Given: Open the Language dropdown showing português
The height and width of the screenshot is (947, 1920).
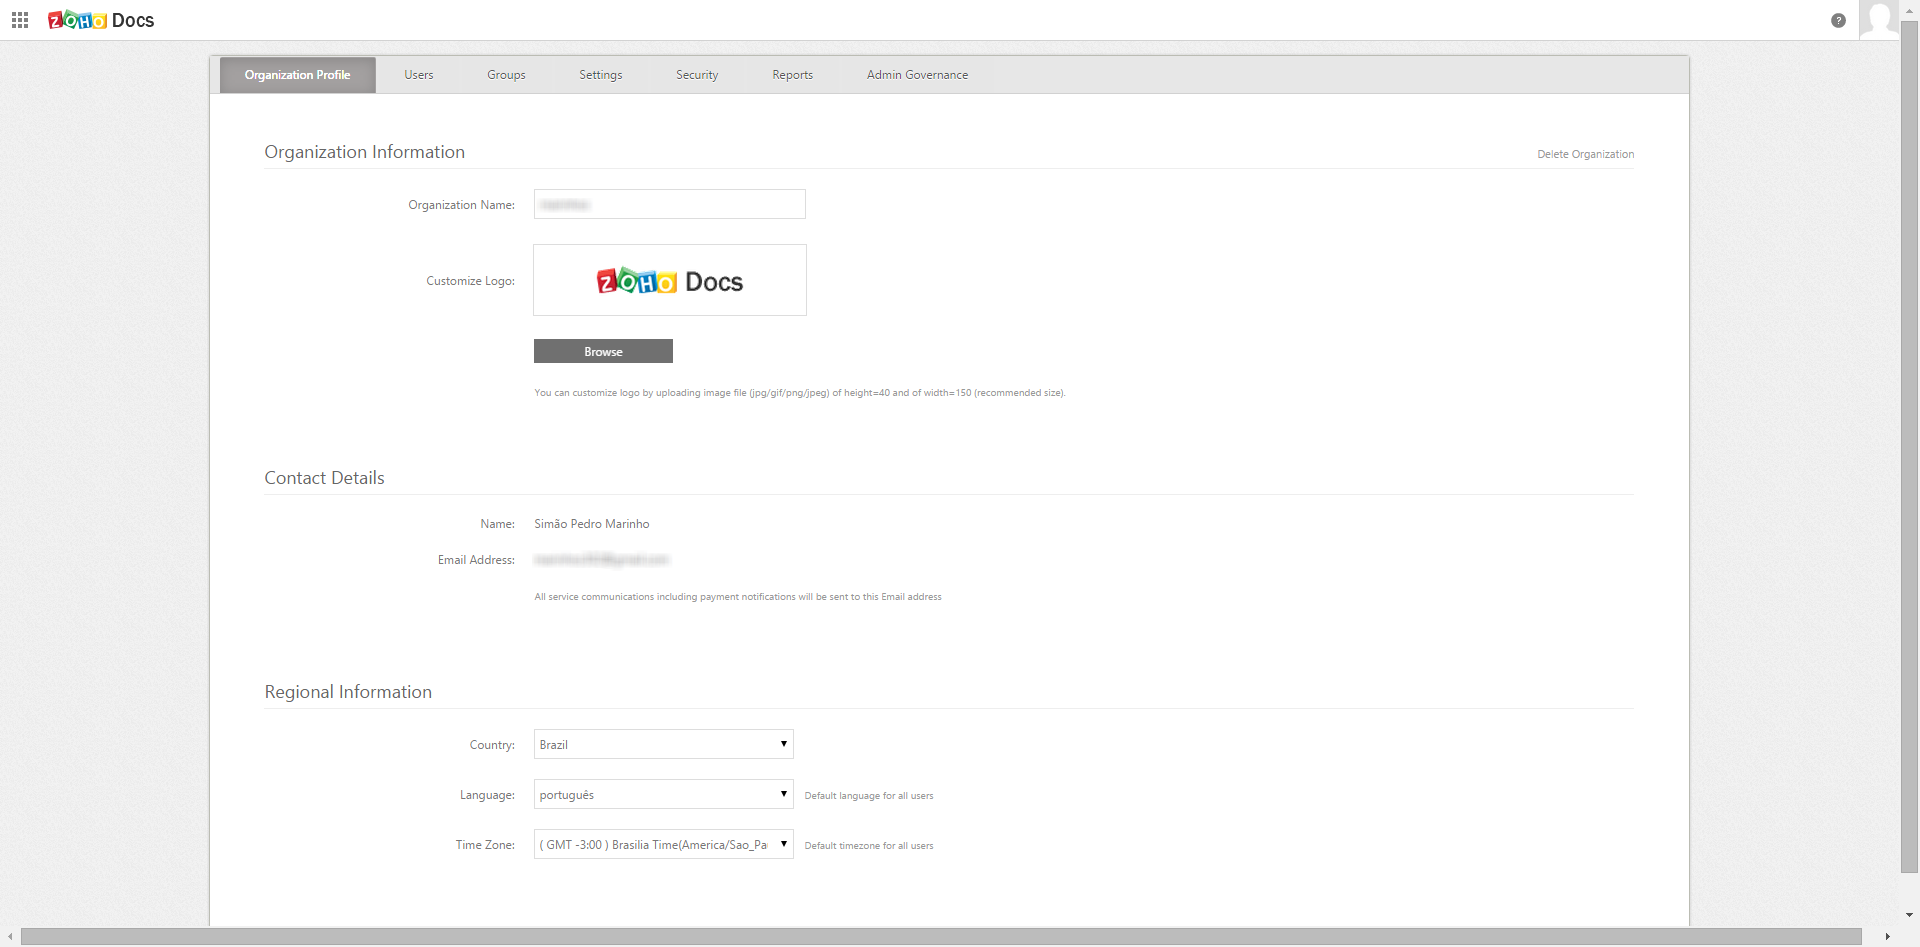Looking at the screenshot, I should (664, 794).
